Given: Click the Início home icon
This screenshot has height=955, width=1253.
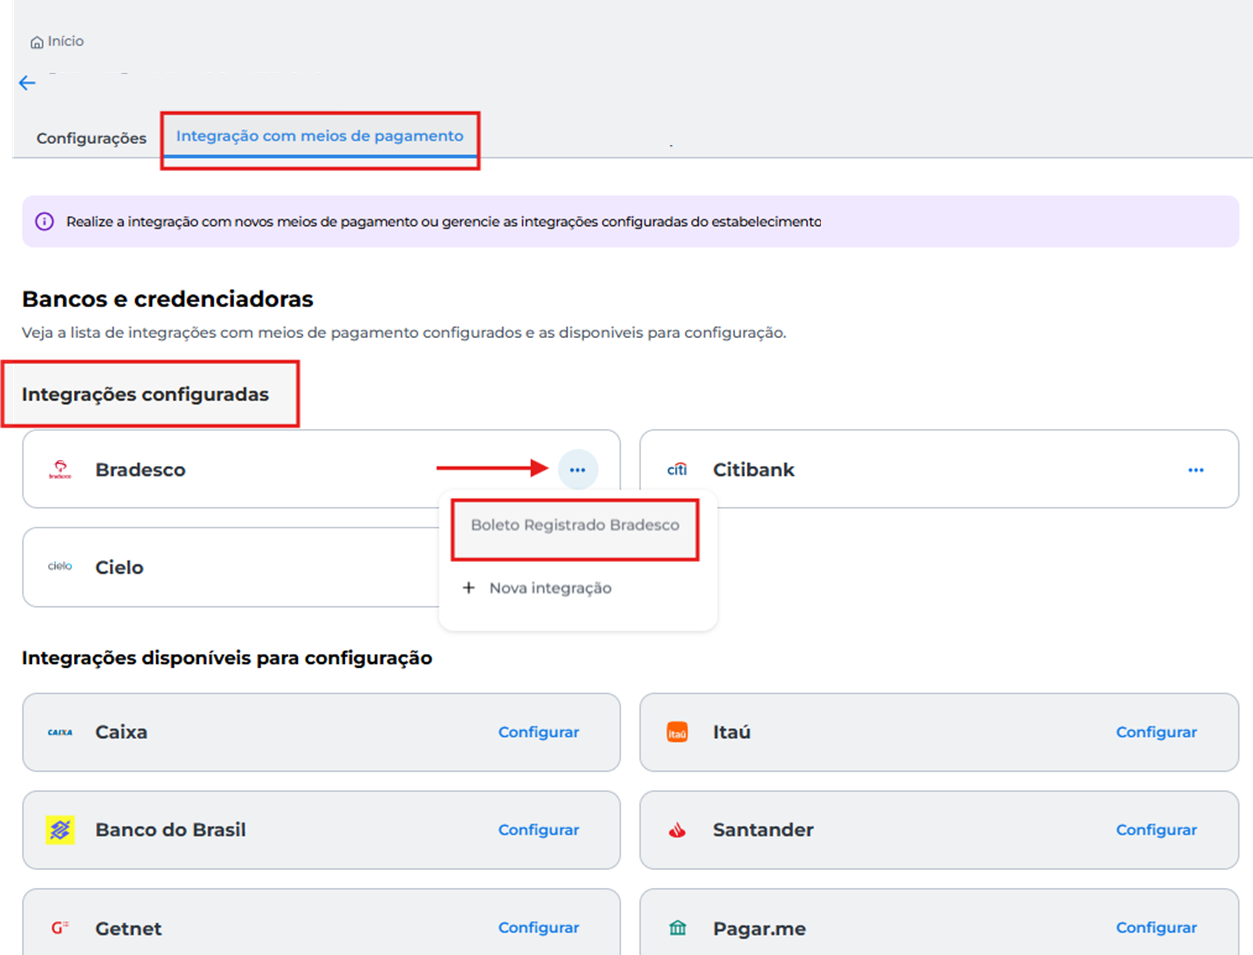Looking at the screenshot, I should click(37, 42).
